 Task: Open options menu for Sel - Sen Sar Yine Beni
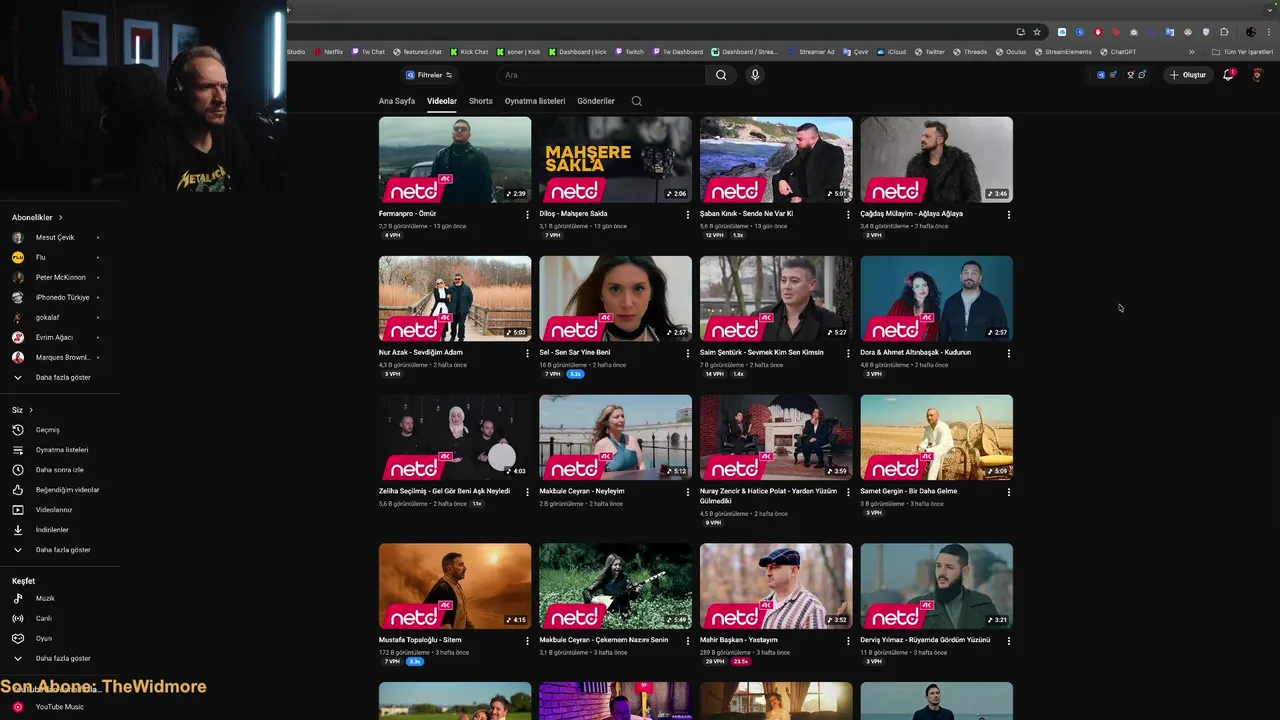coord(687,353)
